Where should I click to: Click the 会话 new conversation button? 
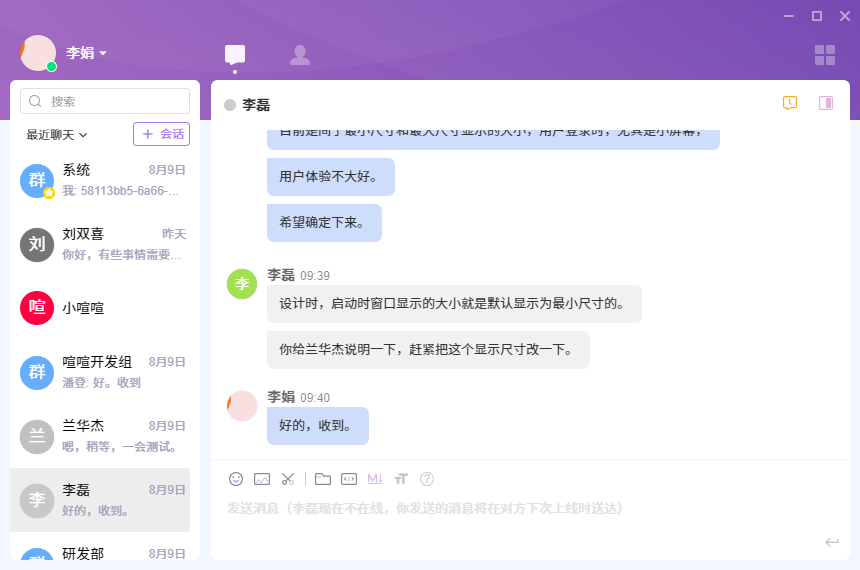pyautogui.click(x=161, y=134)
